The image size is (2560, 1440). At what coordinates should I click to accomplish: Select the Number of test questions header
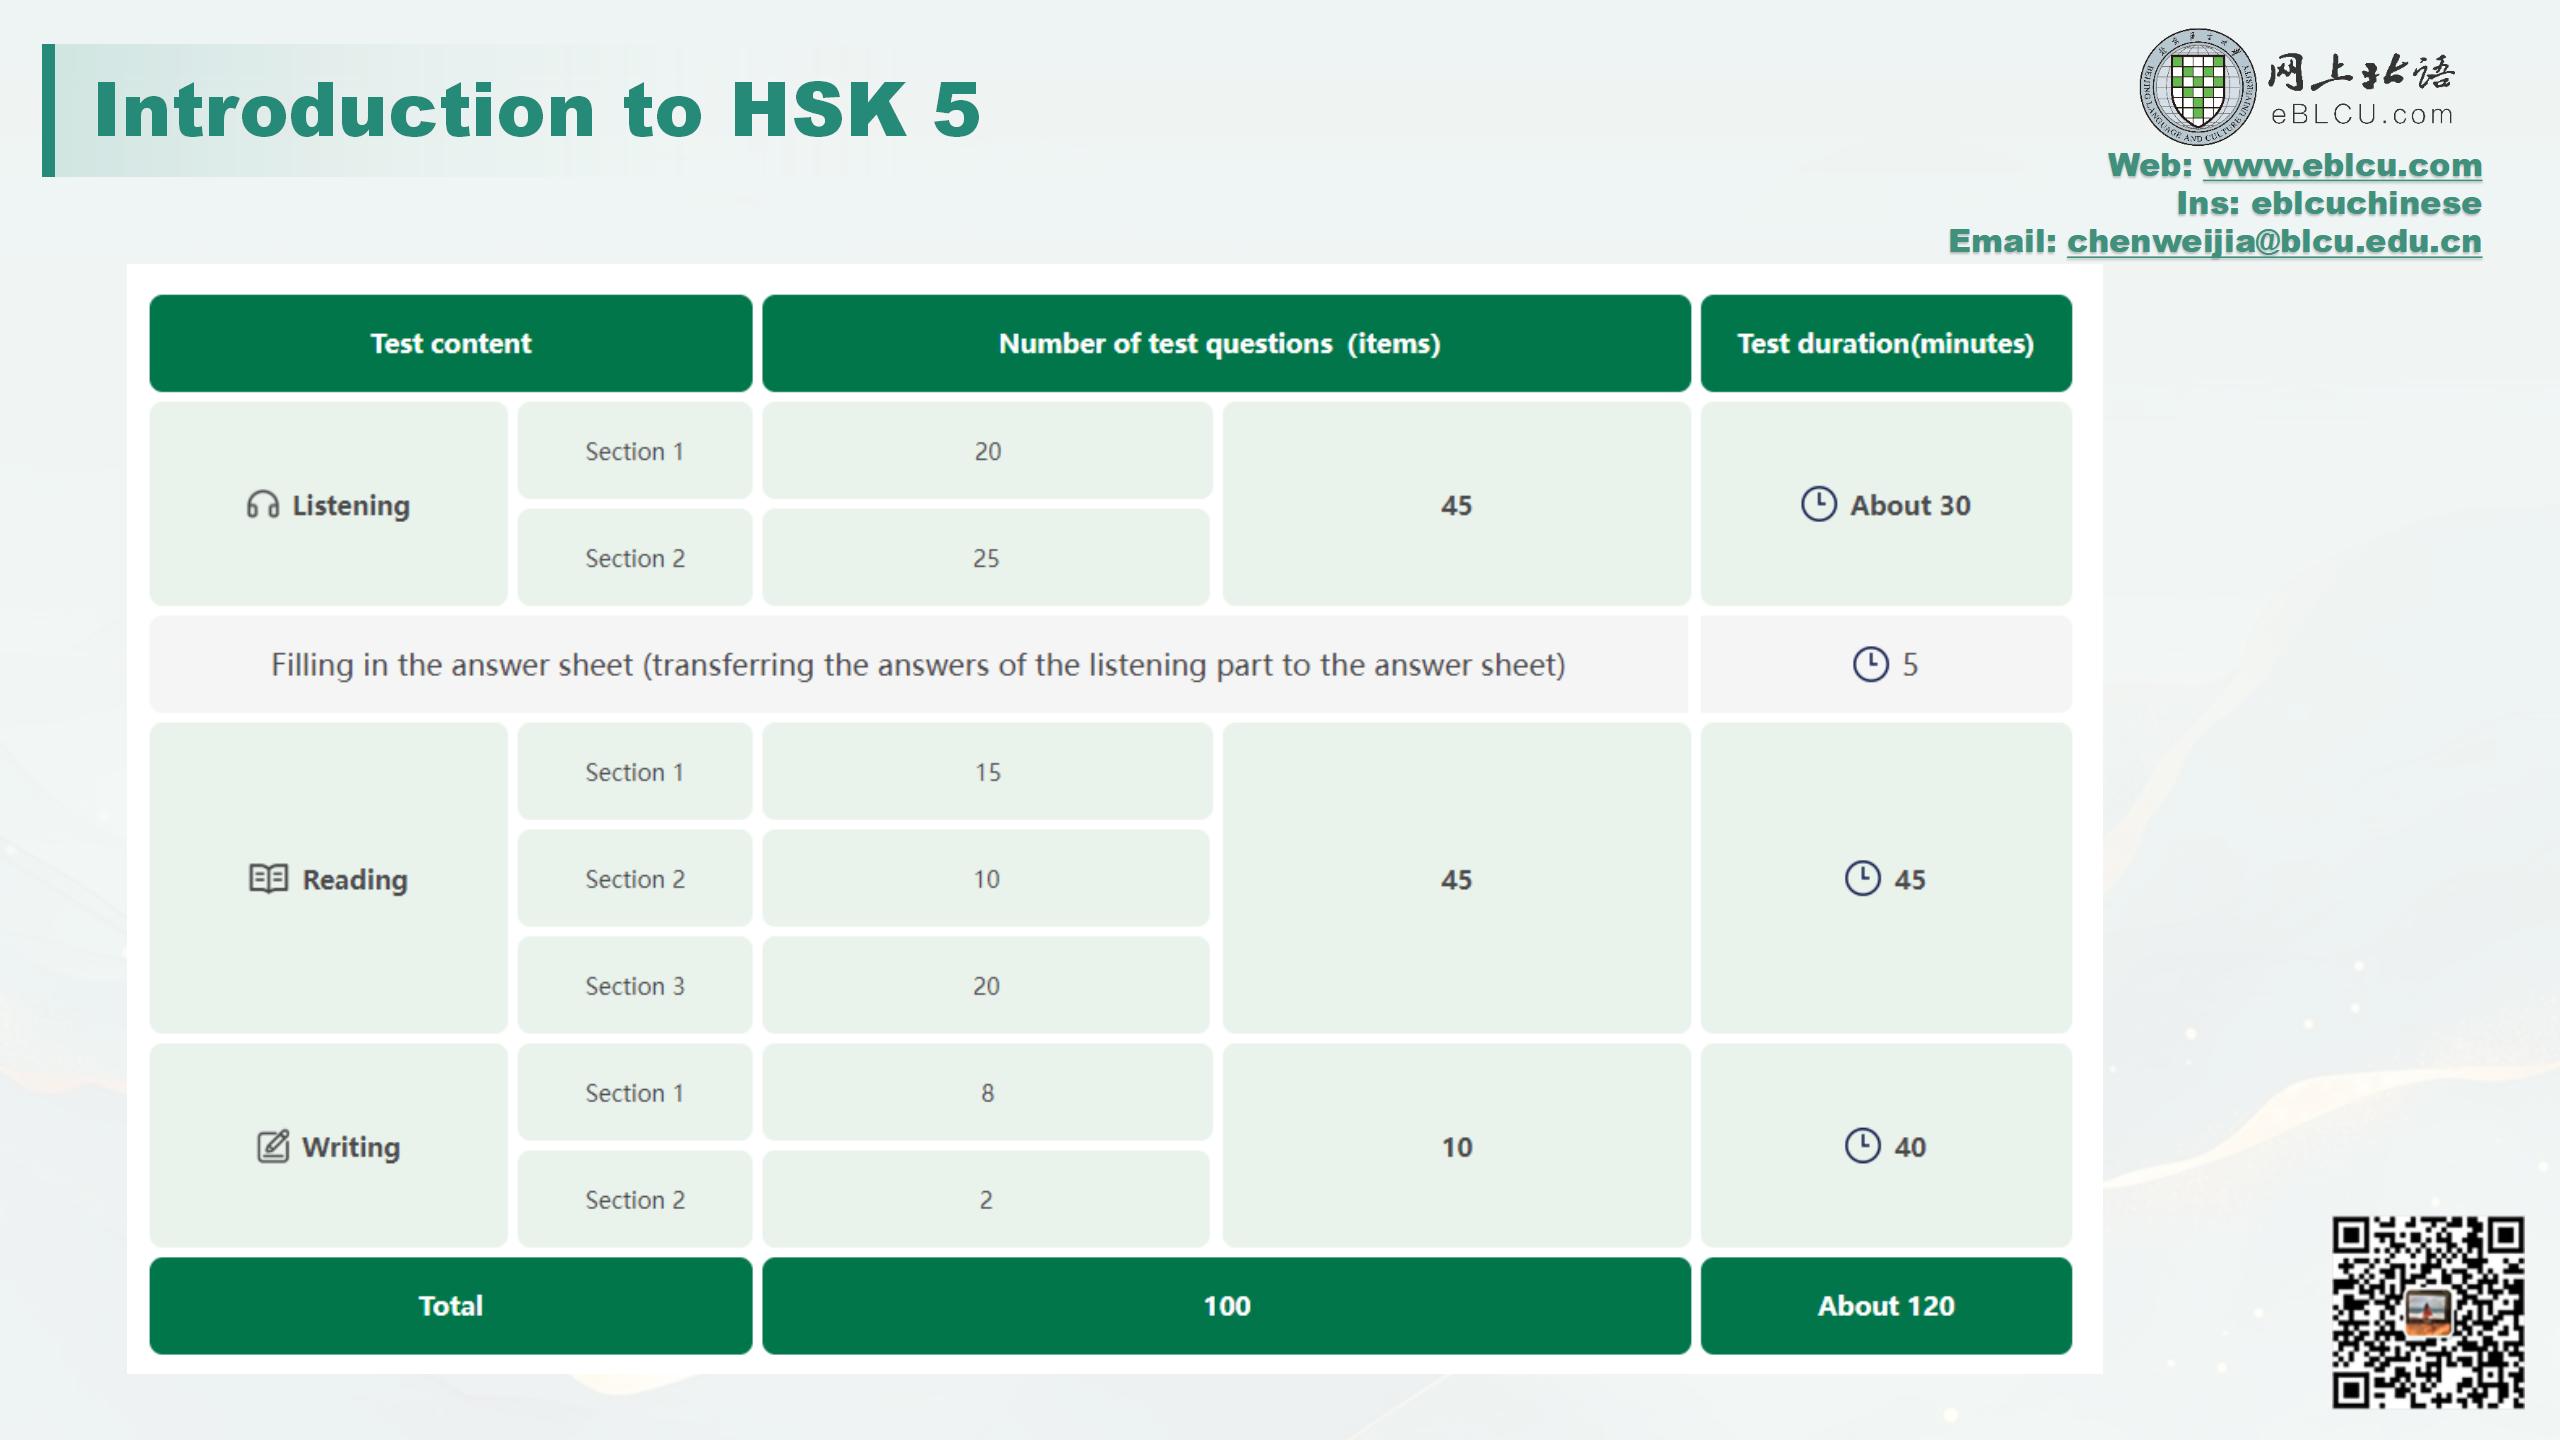[1226, 343]
